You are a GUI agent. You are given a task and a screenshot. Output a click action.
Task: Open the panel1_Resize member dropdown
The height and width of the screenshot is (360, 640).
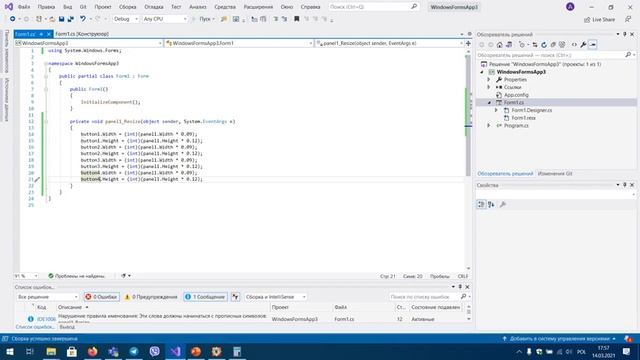coord(389,43)
